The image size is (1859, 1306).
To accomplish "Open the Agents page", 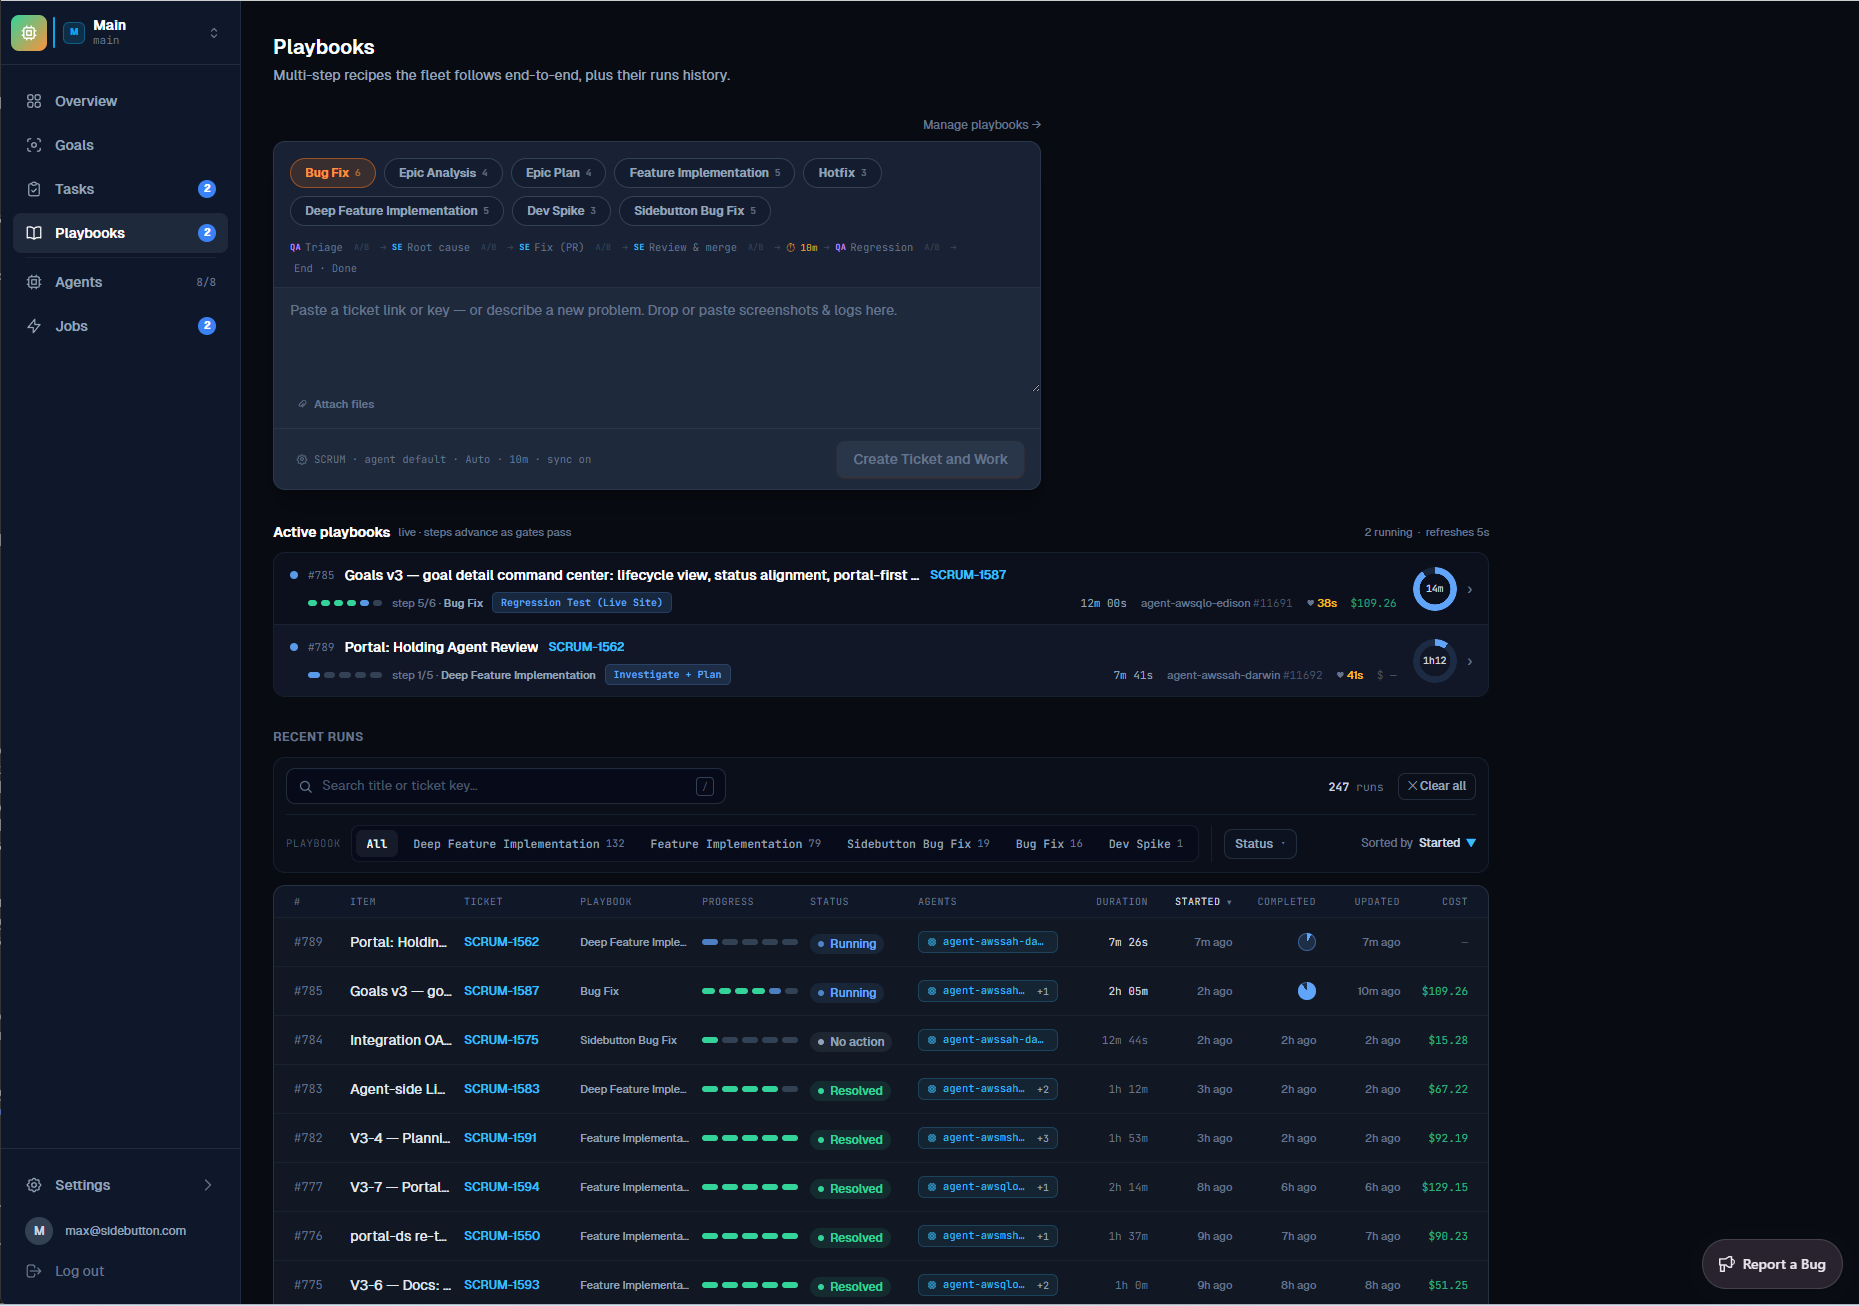I will click(x=120, y=282).
